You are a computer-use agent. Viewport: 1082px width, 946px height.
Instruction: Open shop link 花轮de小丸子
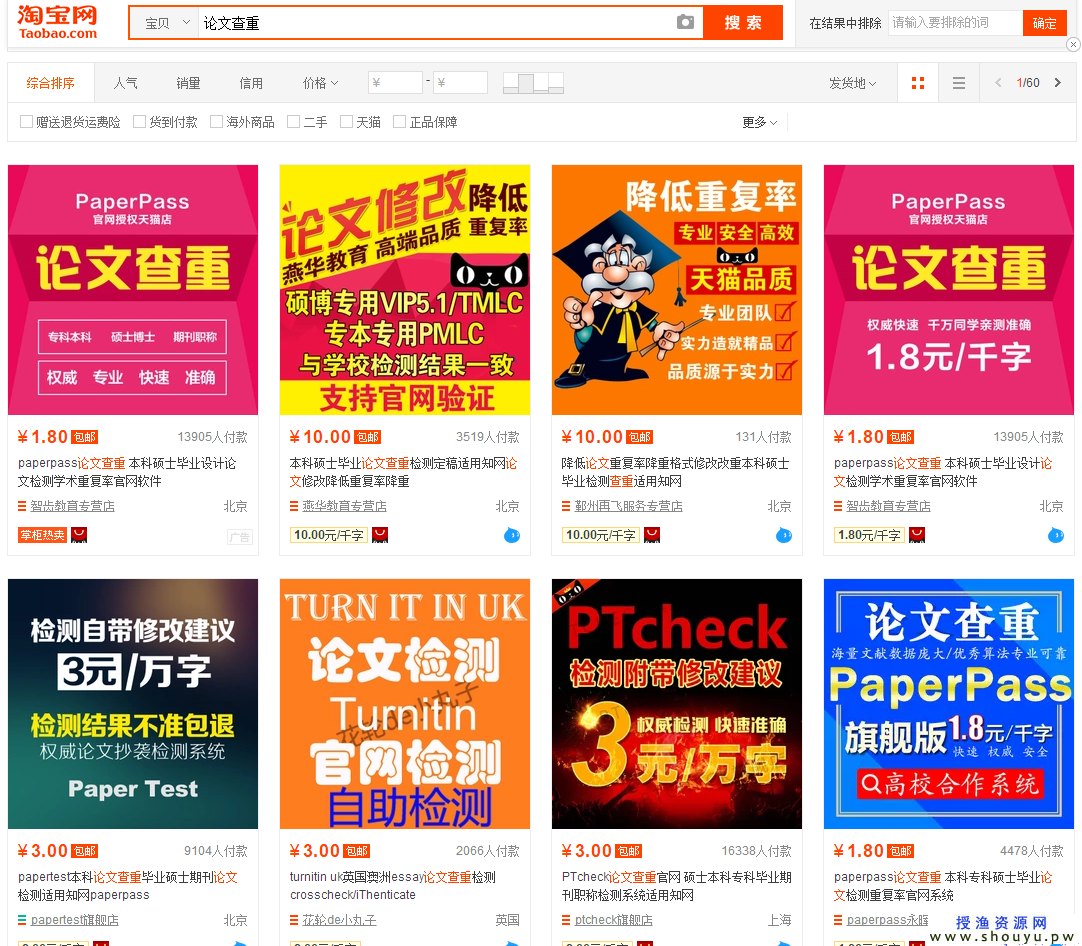coord(340,920)
